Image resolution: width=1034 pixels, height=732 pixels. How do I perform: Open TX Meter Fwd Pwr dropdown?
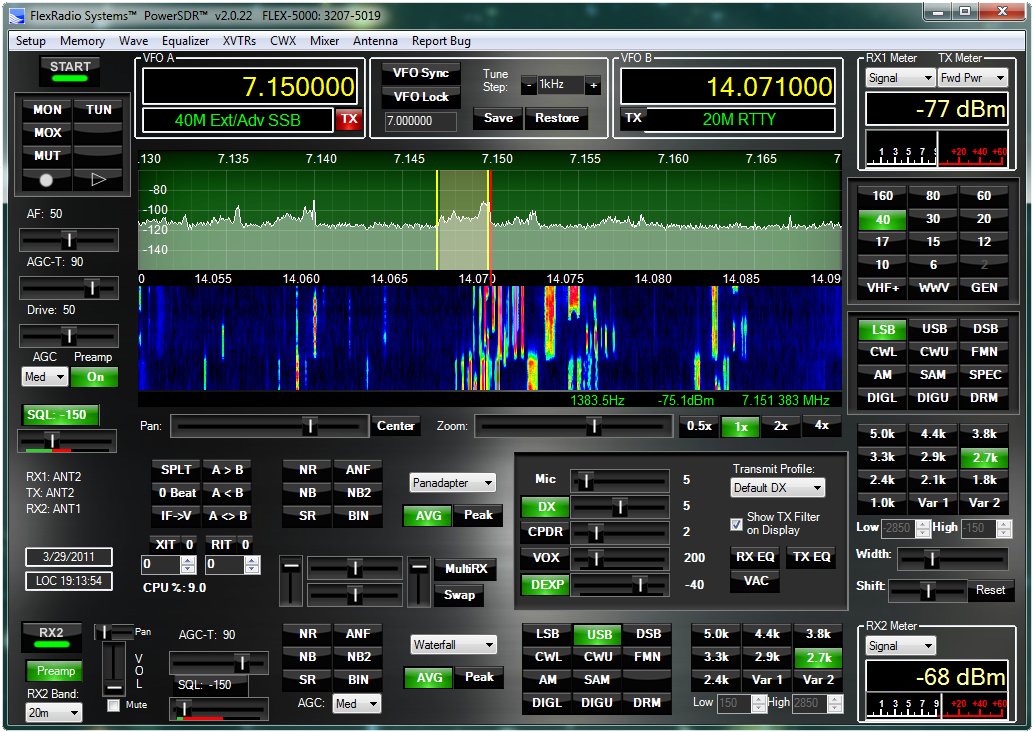point(972,78)
